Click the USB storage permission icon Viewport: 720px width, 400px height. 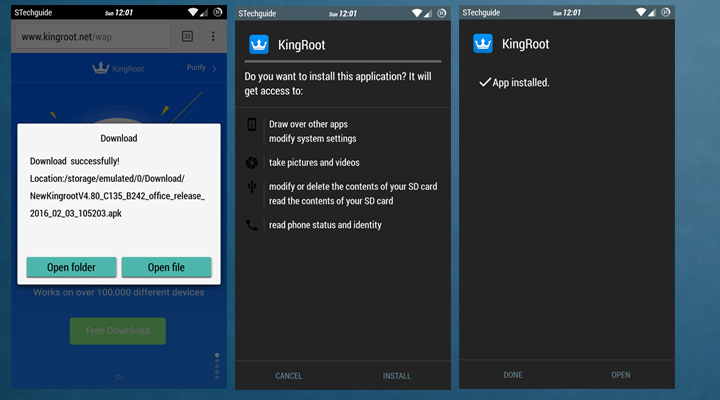(x=252, y=186)
